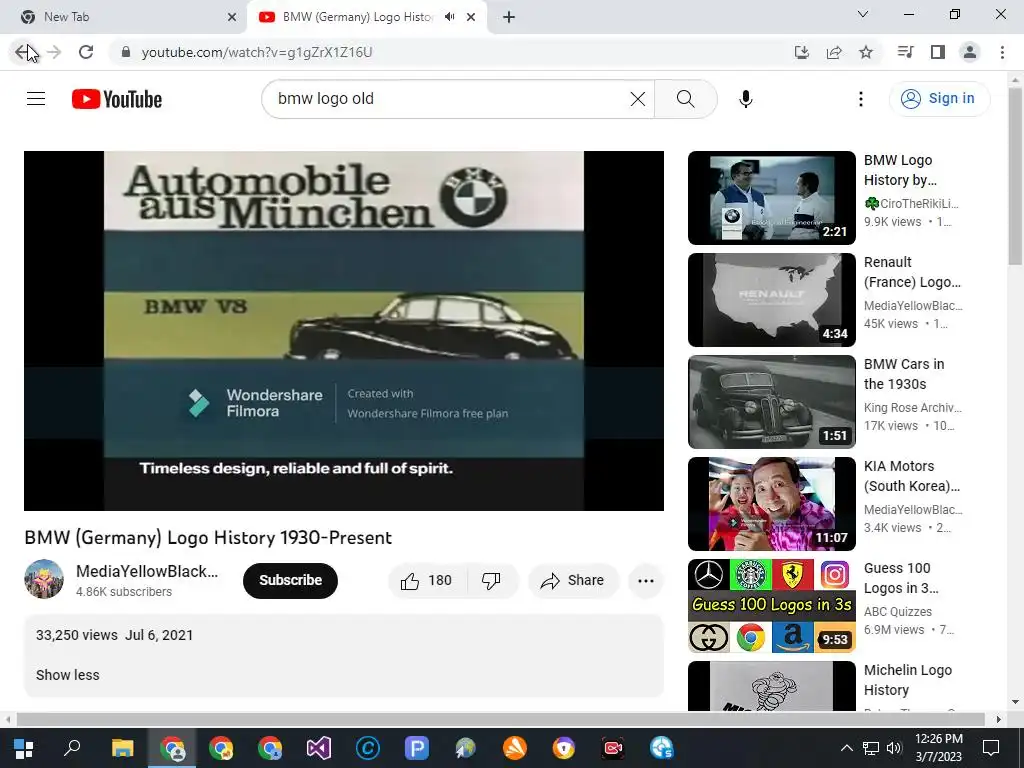Click the video player to pause
This screenshot has width=1024, height=768.
[344, 330]
